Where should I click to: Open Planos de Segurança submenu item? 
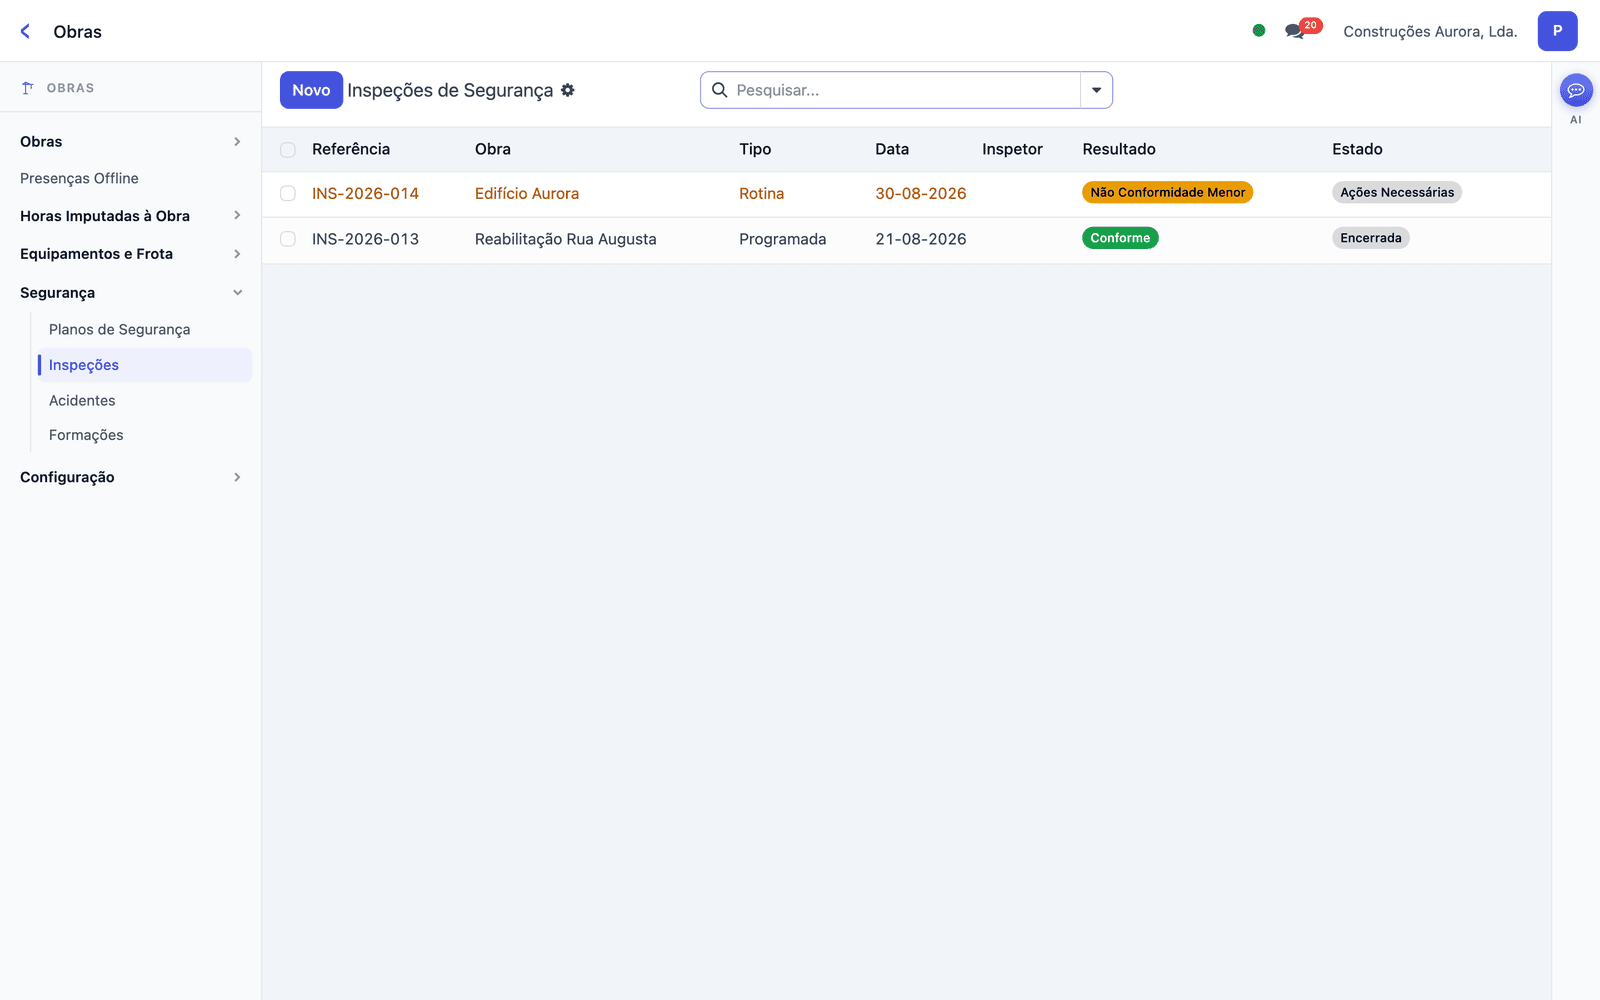tap(119, 329)
